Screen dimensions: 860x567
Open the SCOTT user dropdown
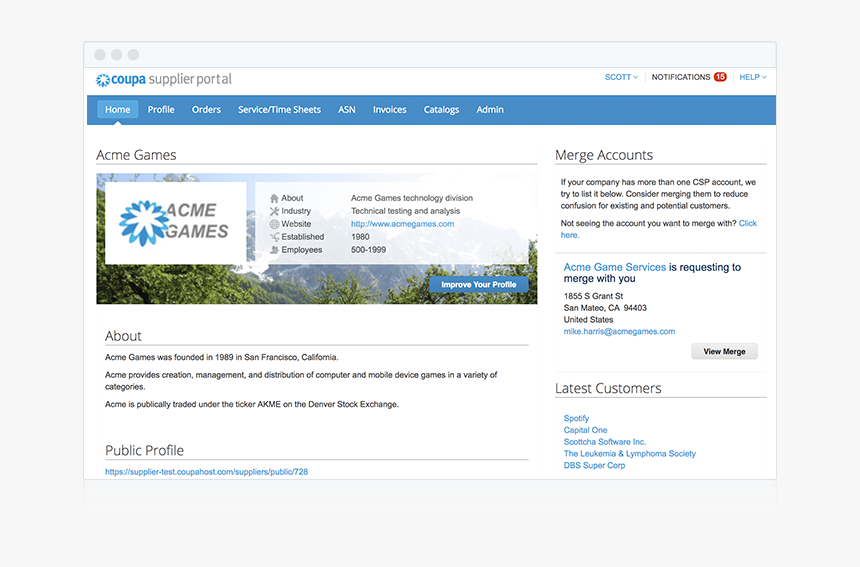coord(621,77)
